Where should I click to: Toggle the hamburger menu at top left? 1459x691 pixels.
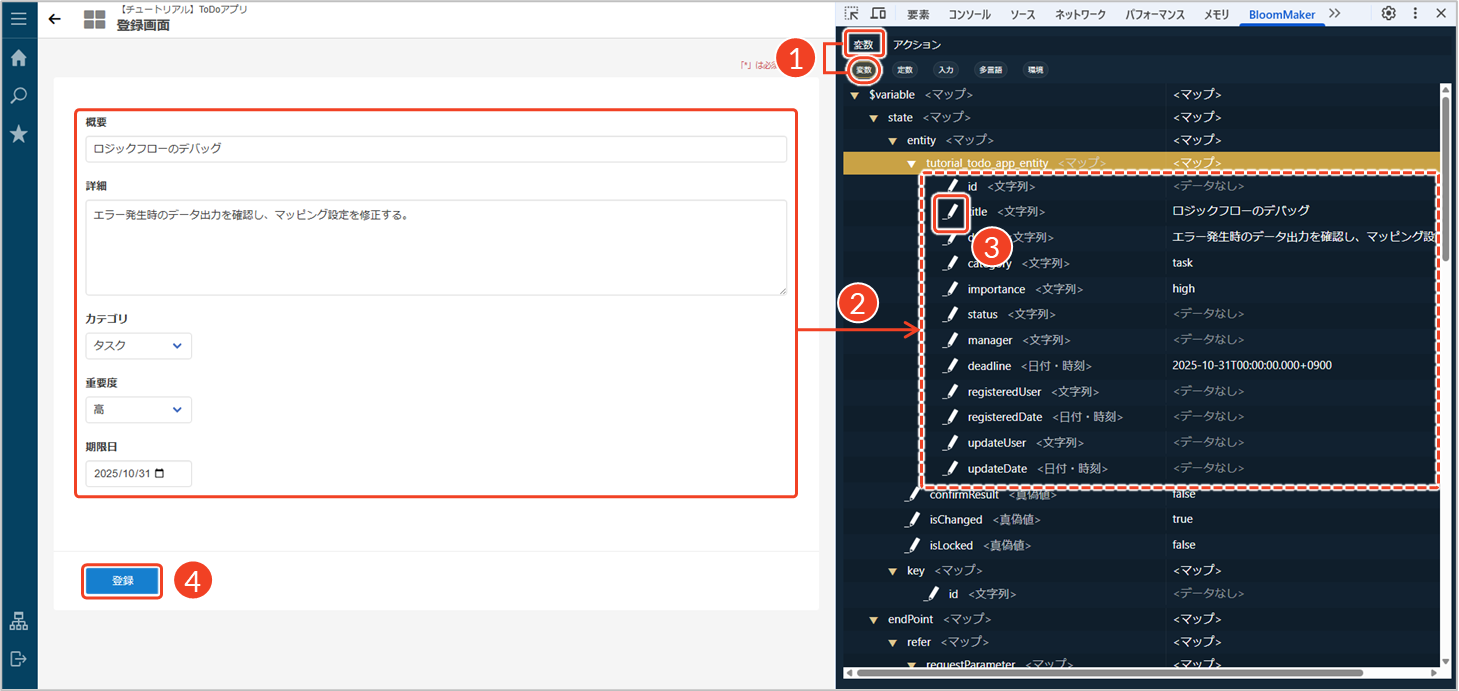(x=18, y=18)
